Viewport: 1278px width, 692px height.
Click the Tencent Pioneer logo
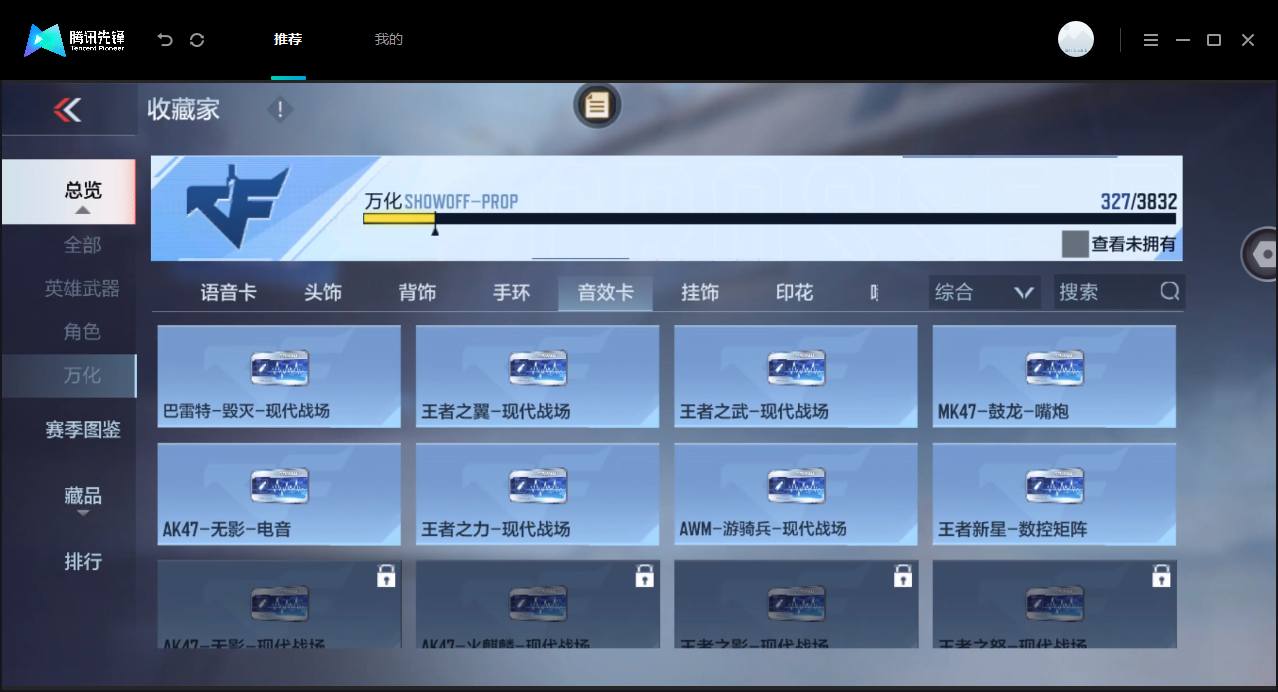[75, 40]
